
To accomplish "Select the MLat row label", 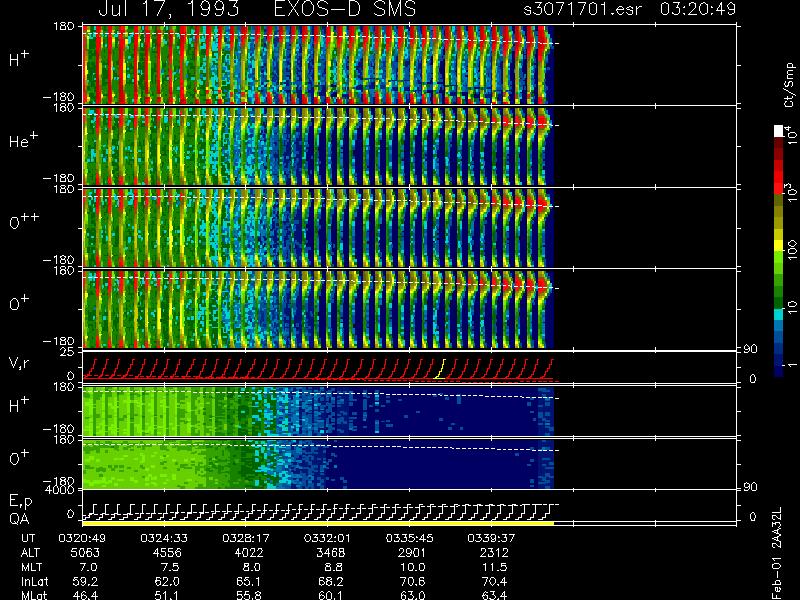I will [x=34, y=595].
